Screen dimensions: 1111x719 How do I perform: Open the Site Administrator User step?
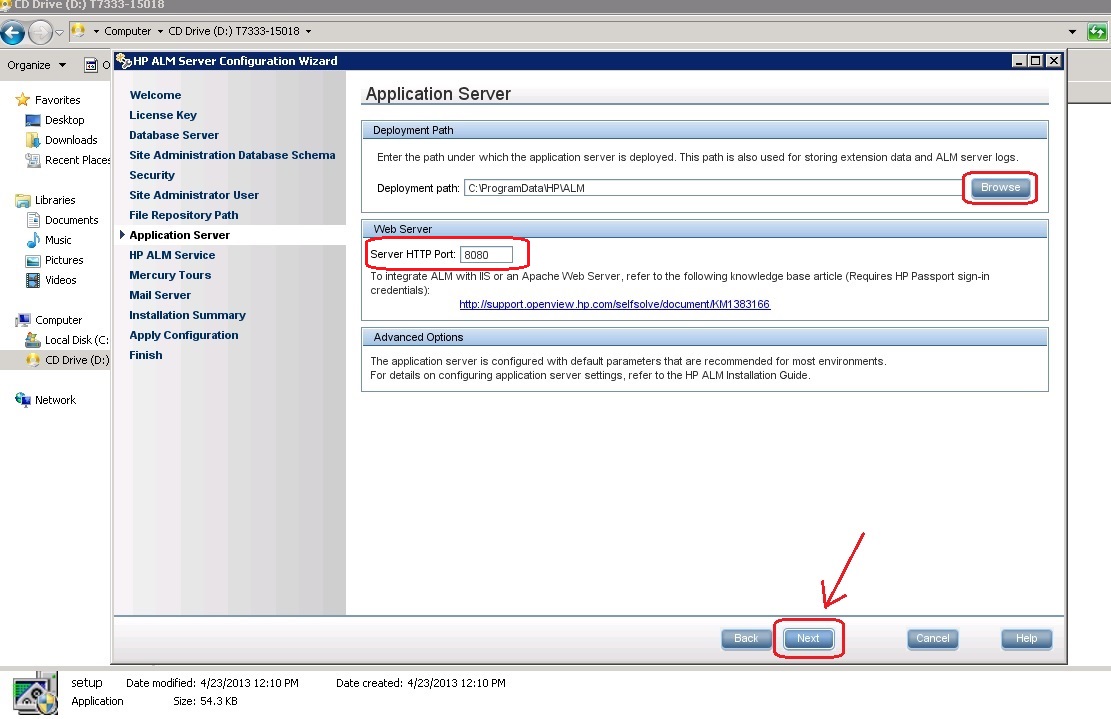[193, 195]
